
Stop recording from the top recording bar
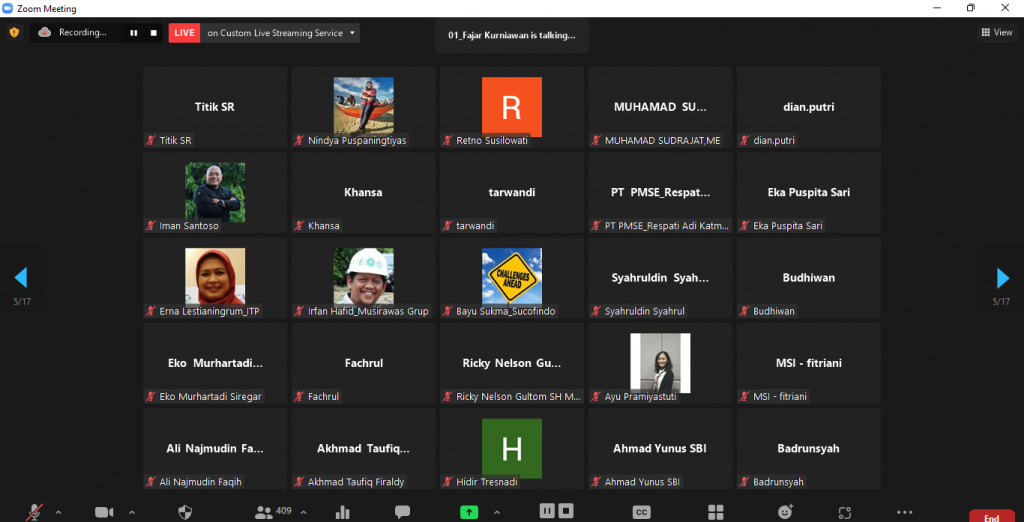click(153, 33)
